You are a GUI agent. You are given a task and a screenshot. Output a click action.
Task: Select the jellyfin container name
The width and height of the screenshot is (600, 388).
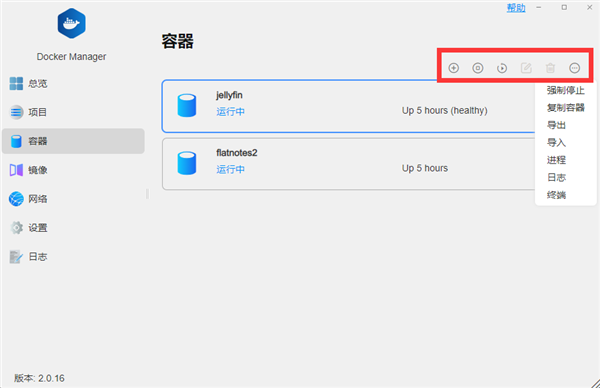click(229, 95)
